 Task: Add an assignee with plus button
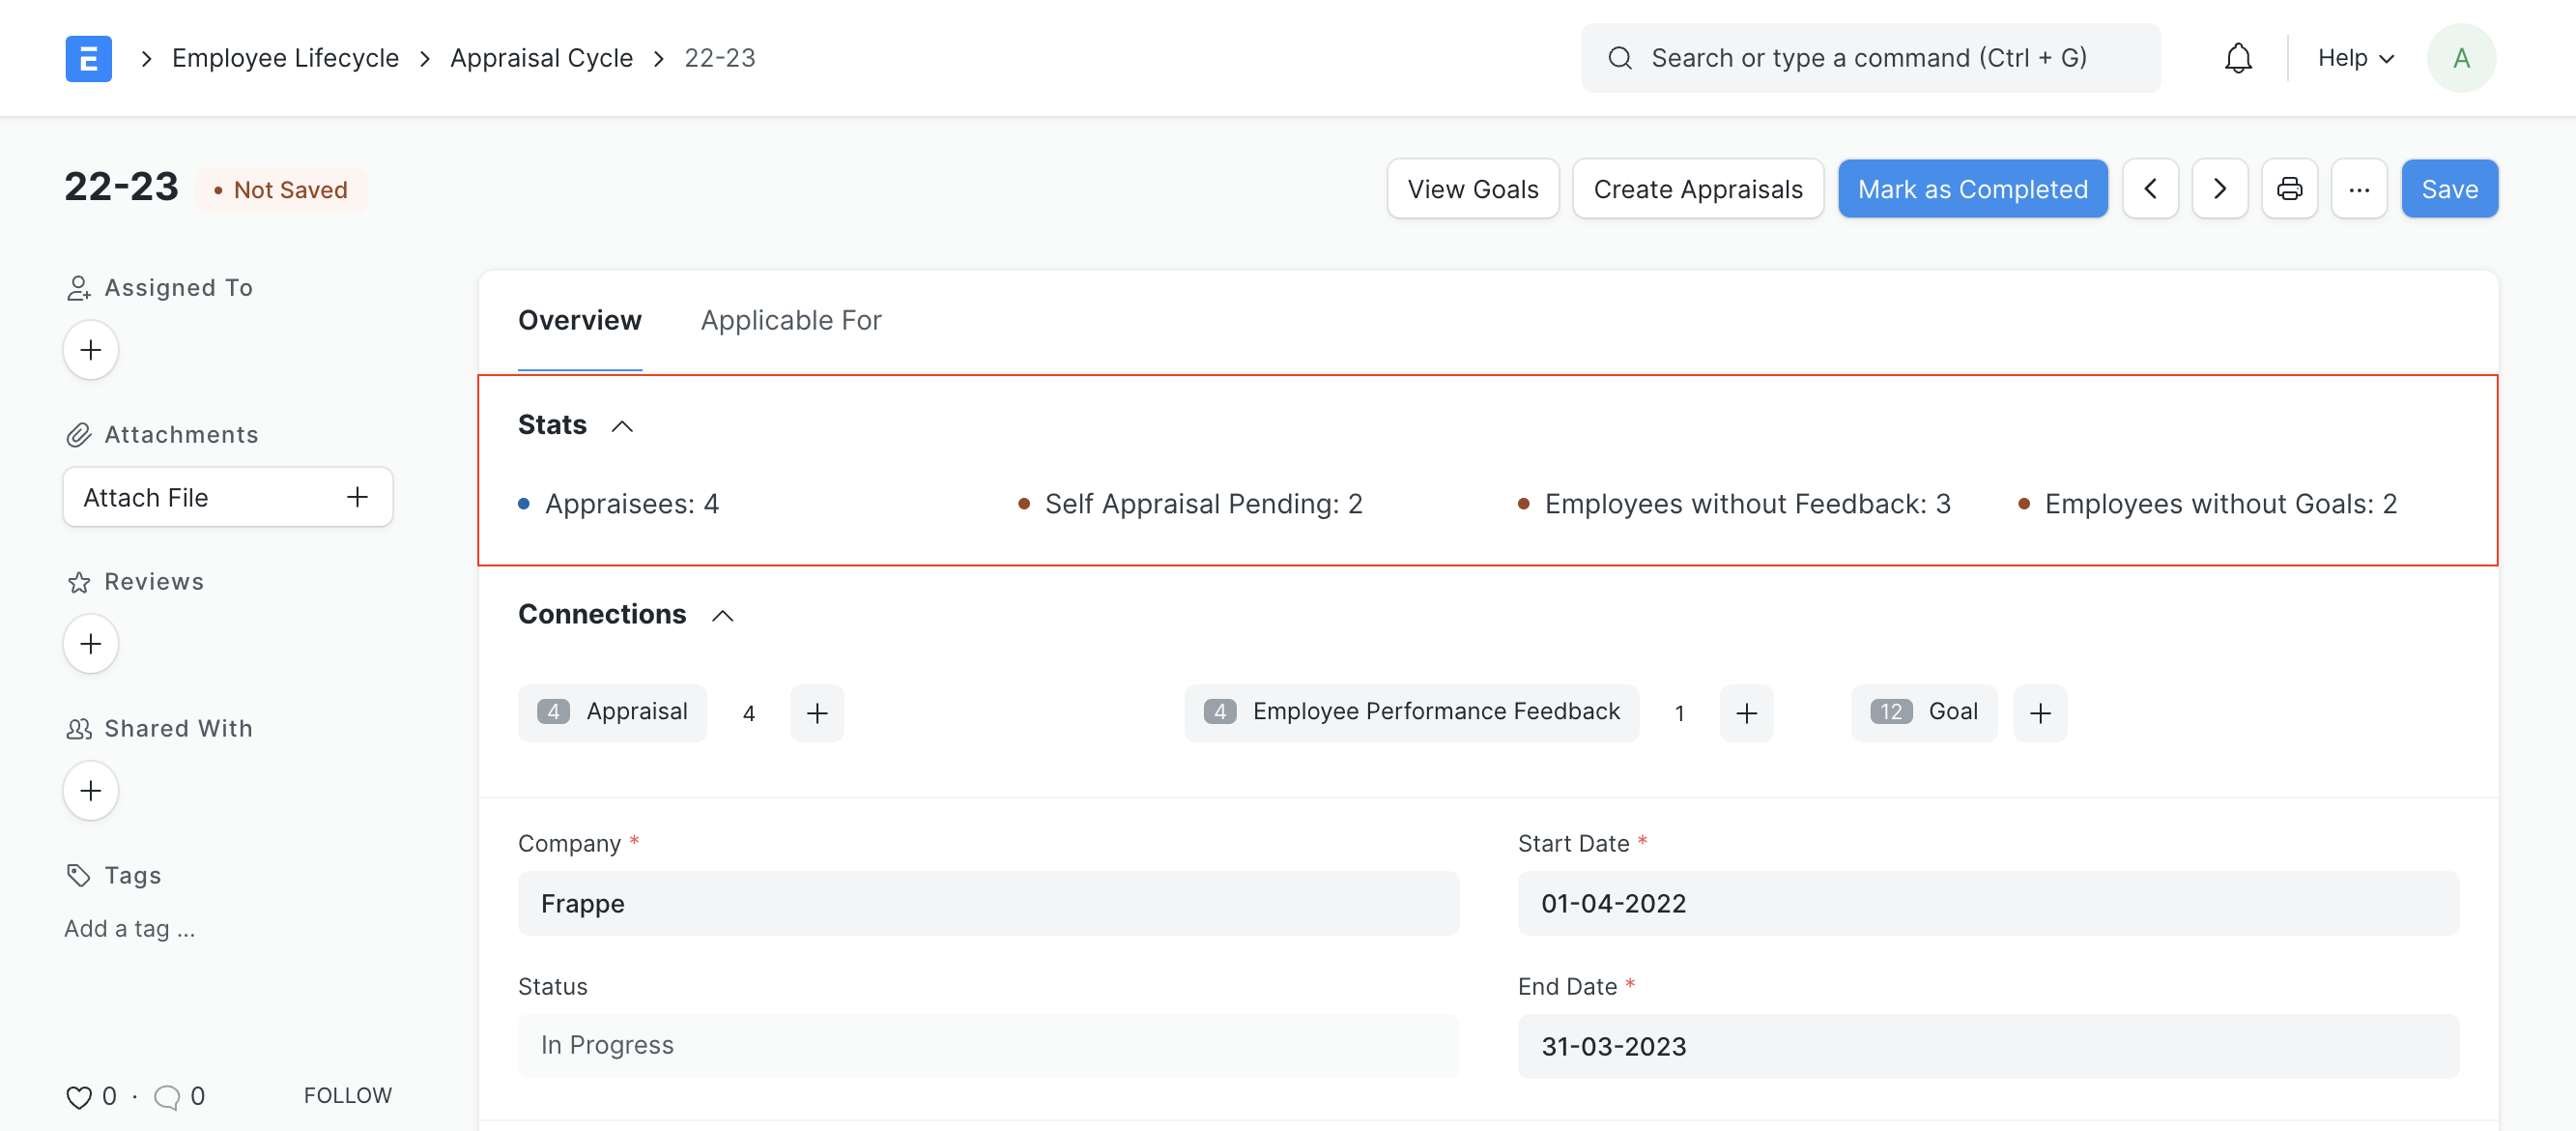point(91,350)
